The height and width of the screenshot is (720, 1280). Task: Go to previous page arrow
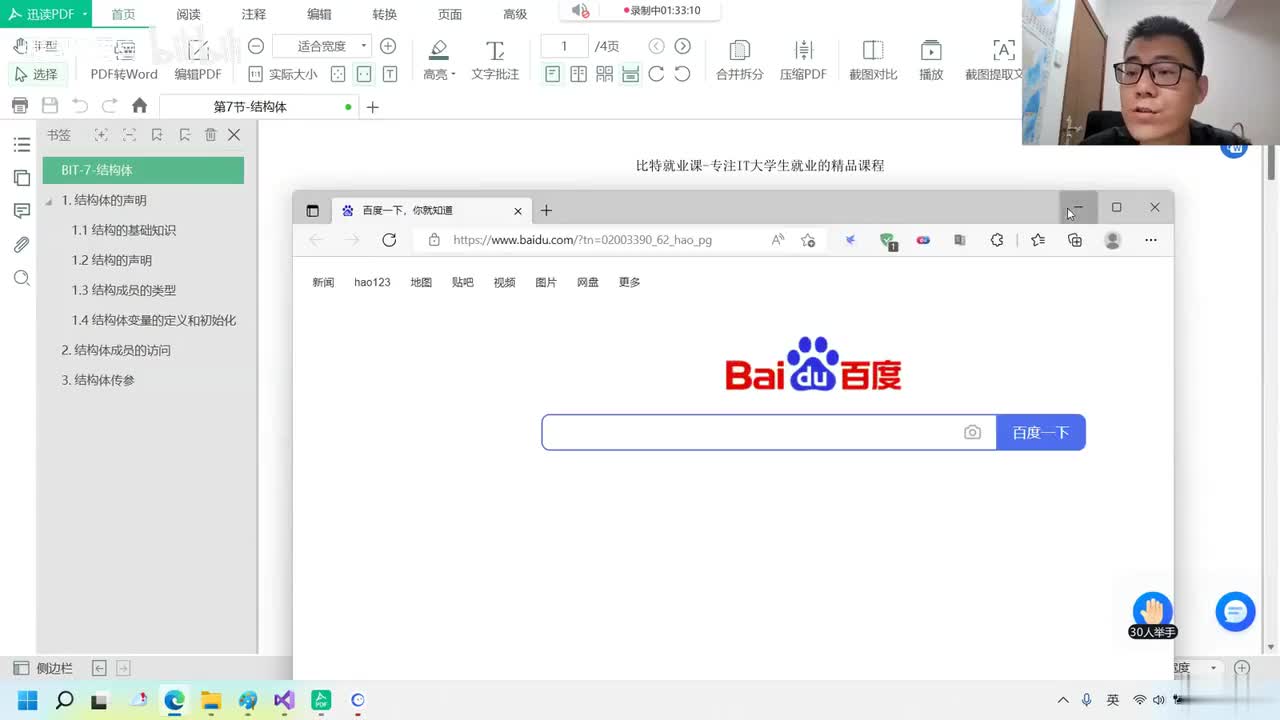pos(656,46)
